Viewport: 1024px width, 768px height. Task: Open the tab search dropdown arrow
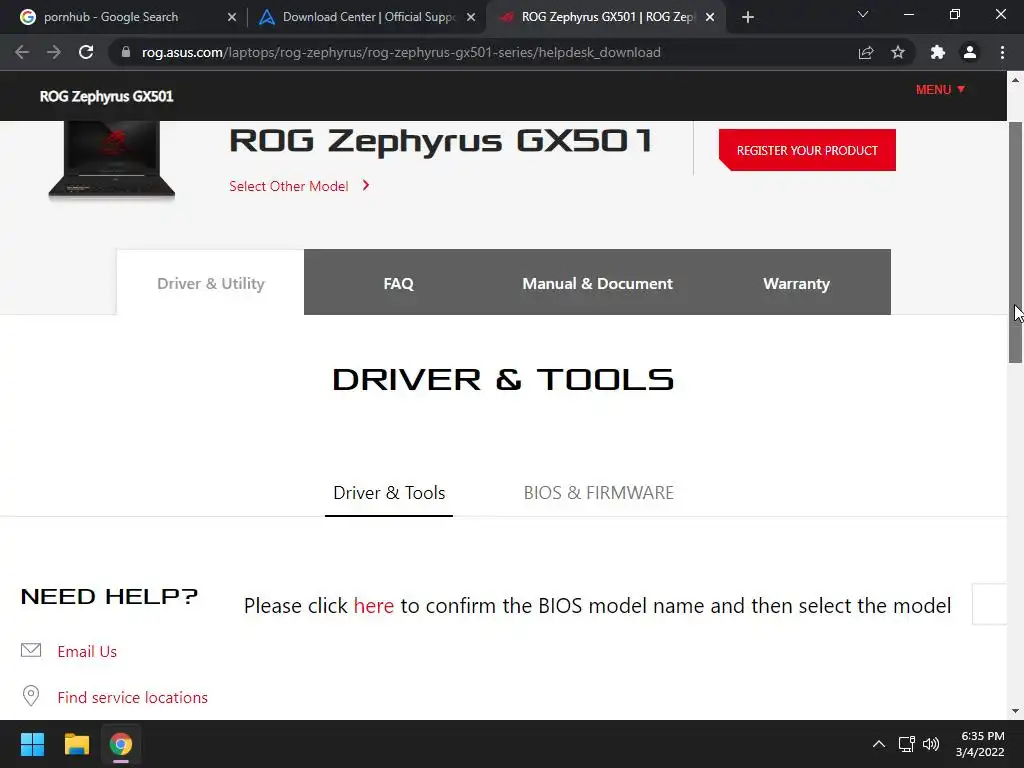[x=863, y=14]
